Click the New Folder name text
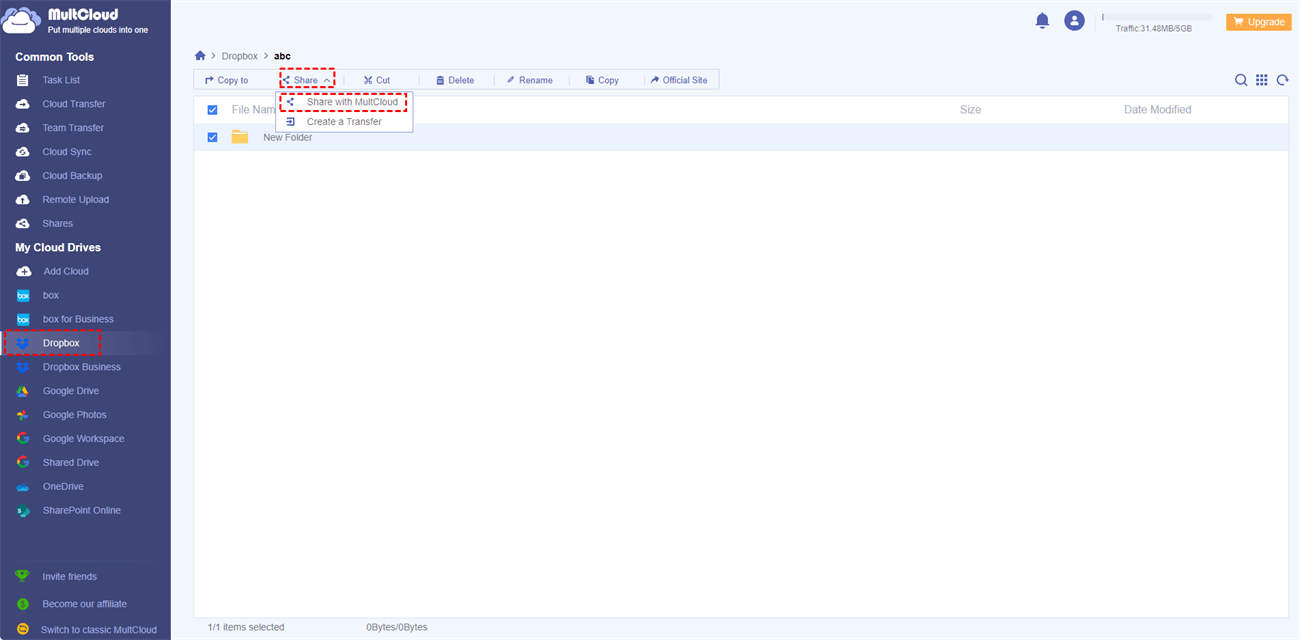1300x640 pixels. (x=288, y=137)
